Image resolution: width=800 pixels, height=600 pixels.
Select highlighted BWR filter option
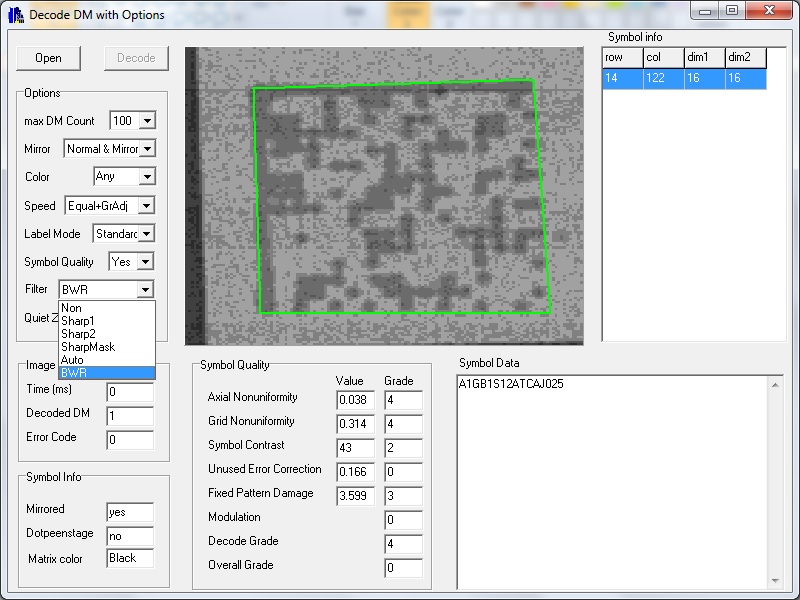(107, 373)
